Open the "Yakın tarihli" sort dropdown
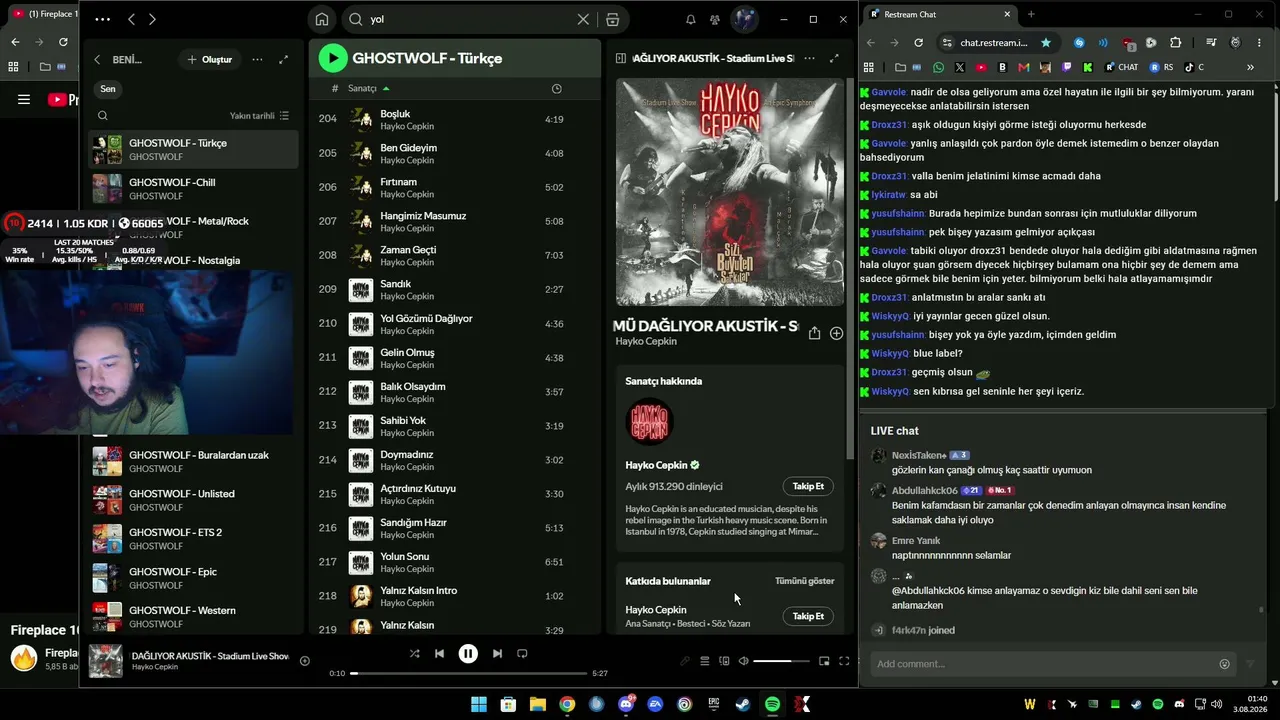This screenshot has width=1280, height=720. point(259,116)
